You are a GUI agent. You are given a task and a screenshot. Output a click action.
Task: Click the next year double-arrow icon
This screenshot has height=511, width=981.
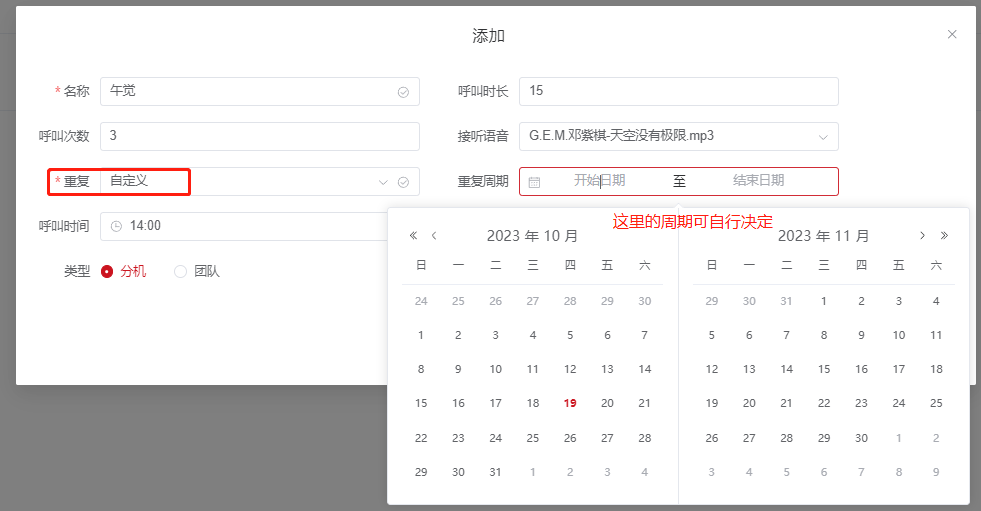click(944, 236)
